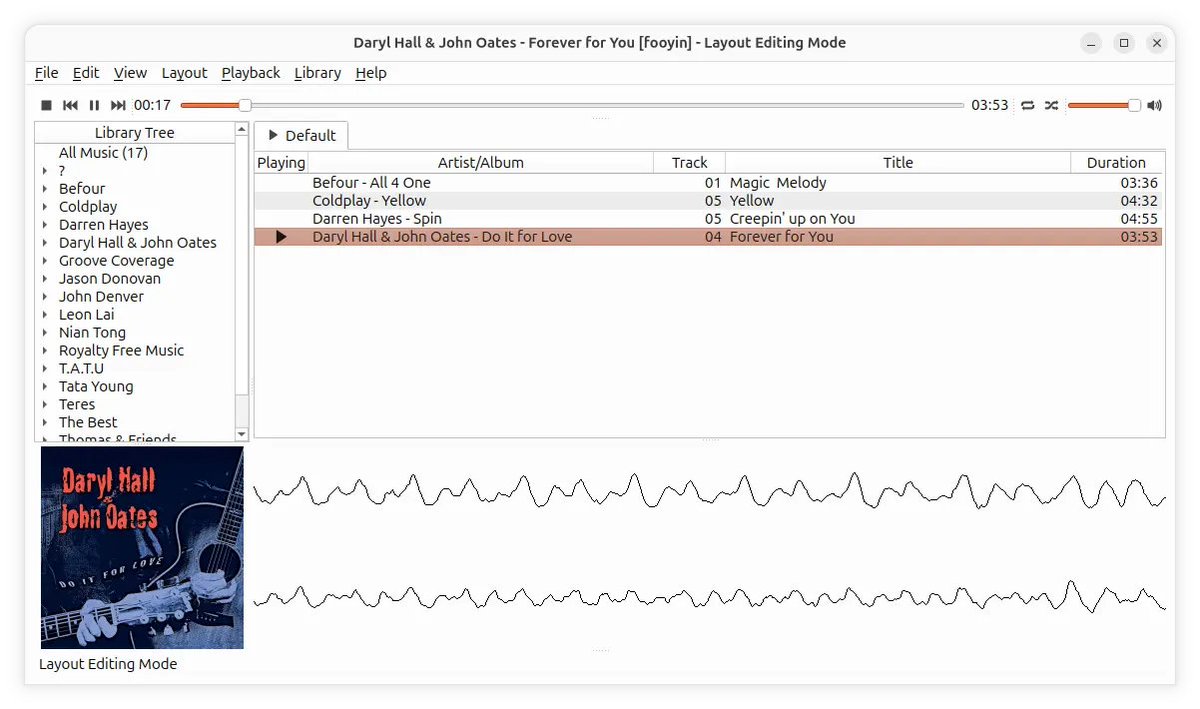The height and width of the screenshot is (709, 1200).
Task: Skip to the previous track
Action: click(x=70, y=105)
